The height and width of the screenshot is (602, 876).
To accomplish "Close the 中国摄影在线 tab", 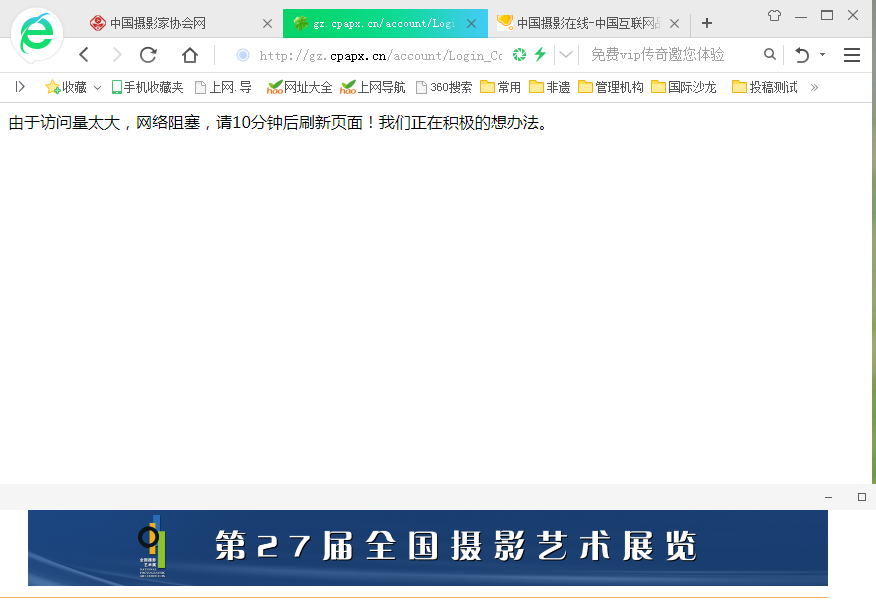I will (x=674, y=23).
